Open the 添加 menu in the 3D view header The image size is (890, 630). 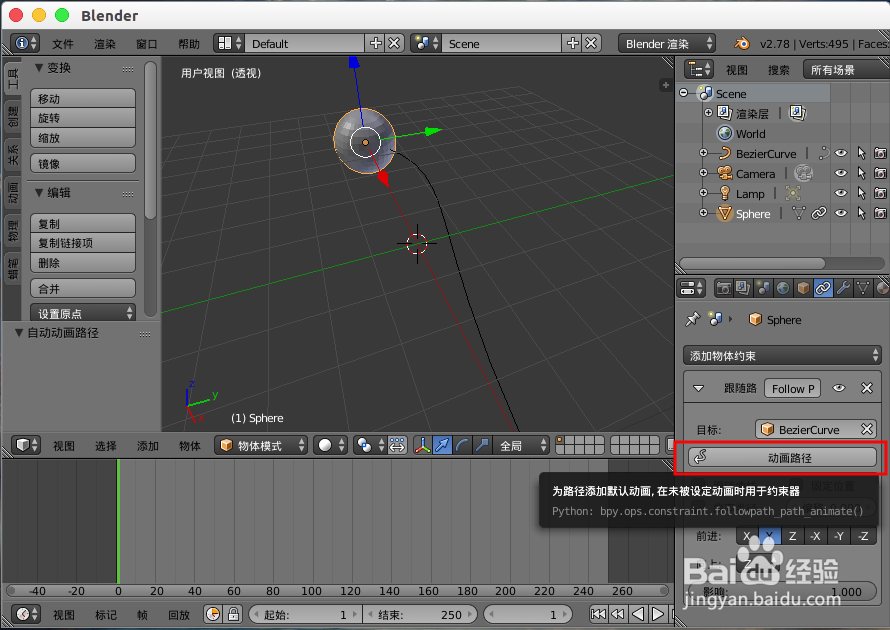(147, 446)
